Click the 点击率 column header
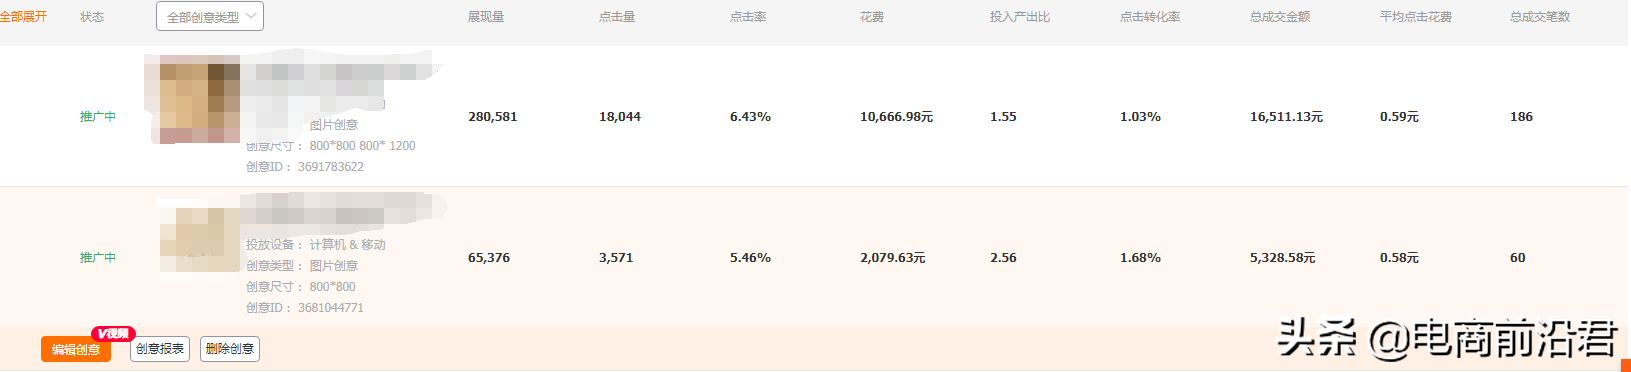The image size is (1631, 372). pyautogui.click(x=748, y=17)
